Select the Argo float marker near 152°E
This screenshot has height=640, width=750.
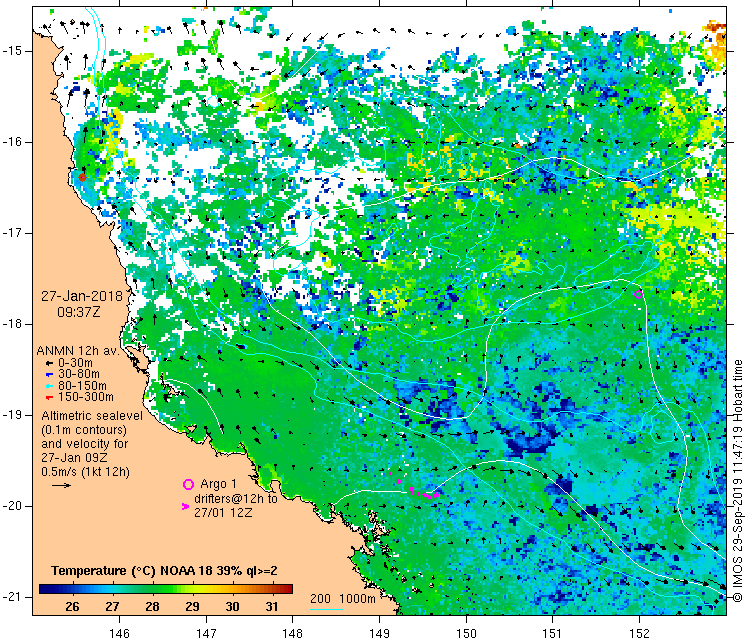(x=639, y=294)
